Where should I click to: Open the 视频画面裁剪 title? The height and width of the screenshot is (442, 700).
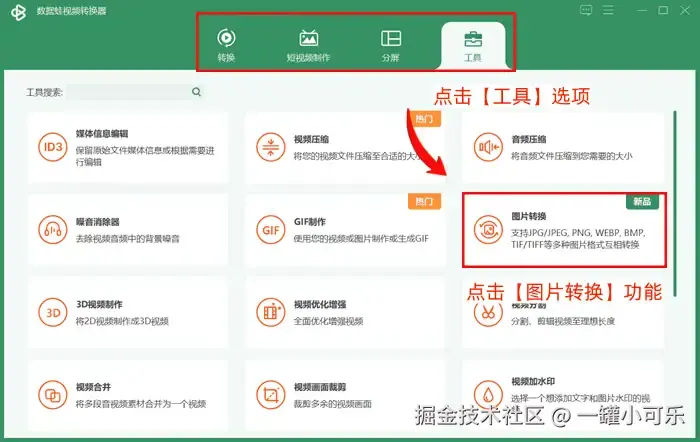[x=320, y=387]
